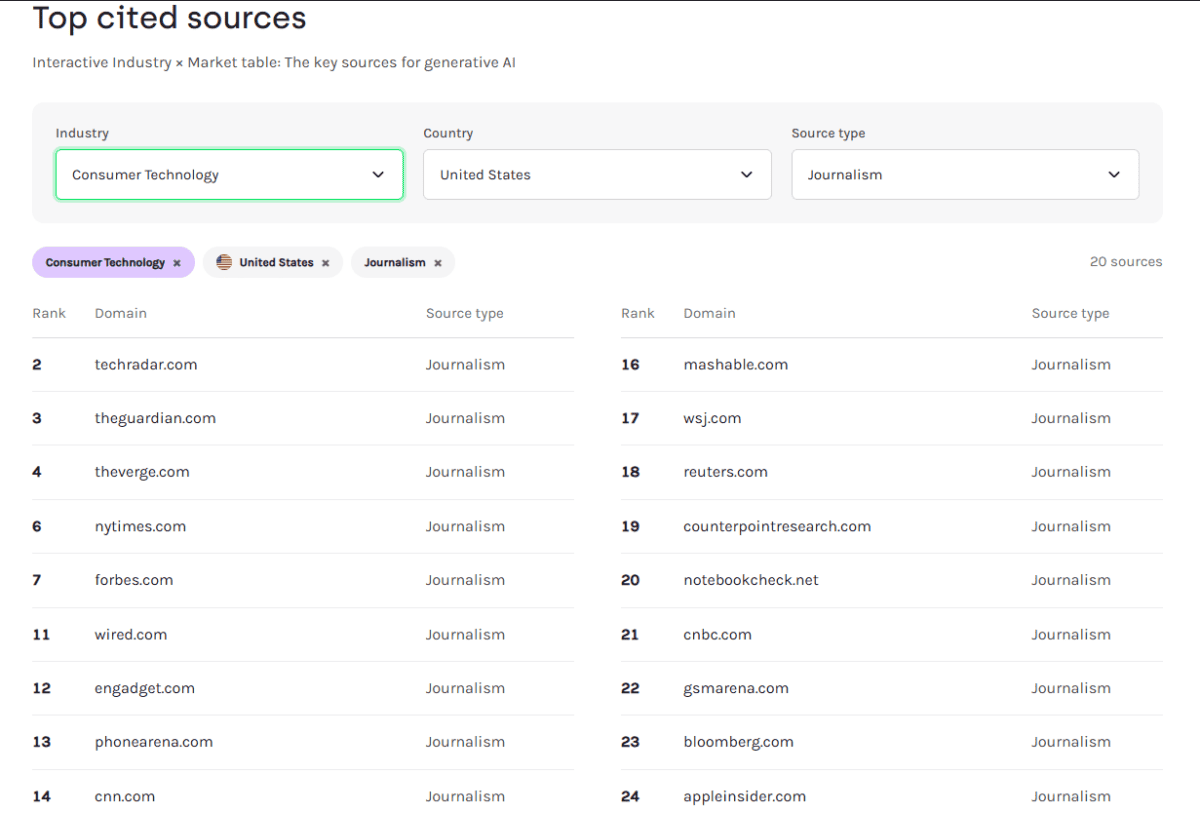This screenshot has width=1200, height=813.
Task: Open the Source type dropdown showing Journalism
Action: 965,174
